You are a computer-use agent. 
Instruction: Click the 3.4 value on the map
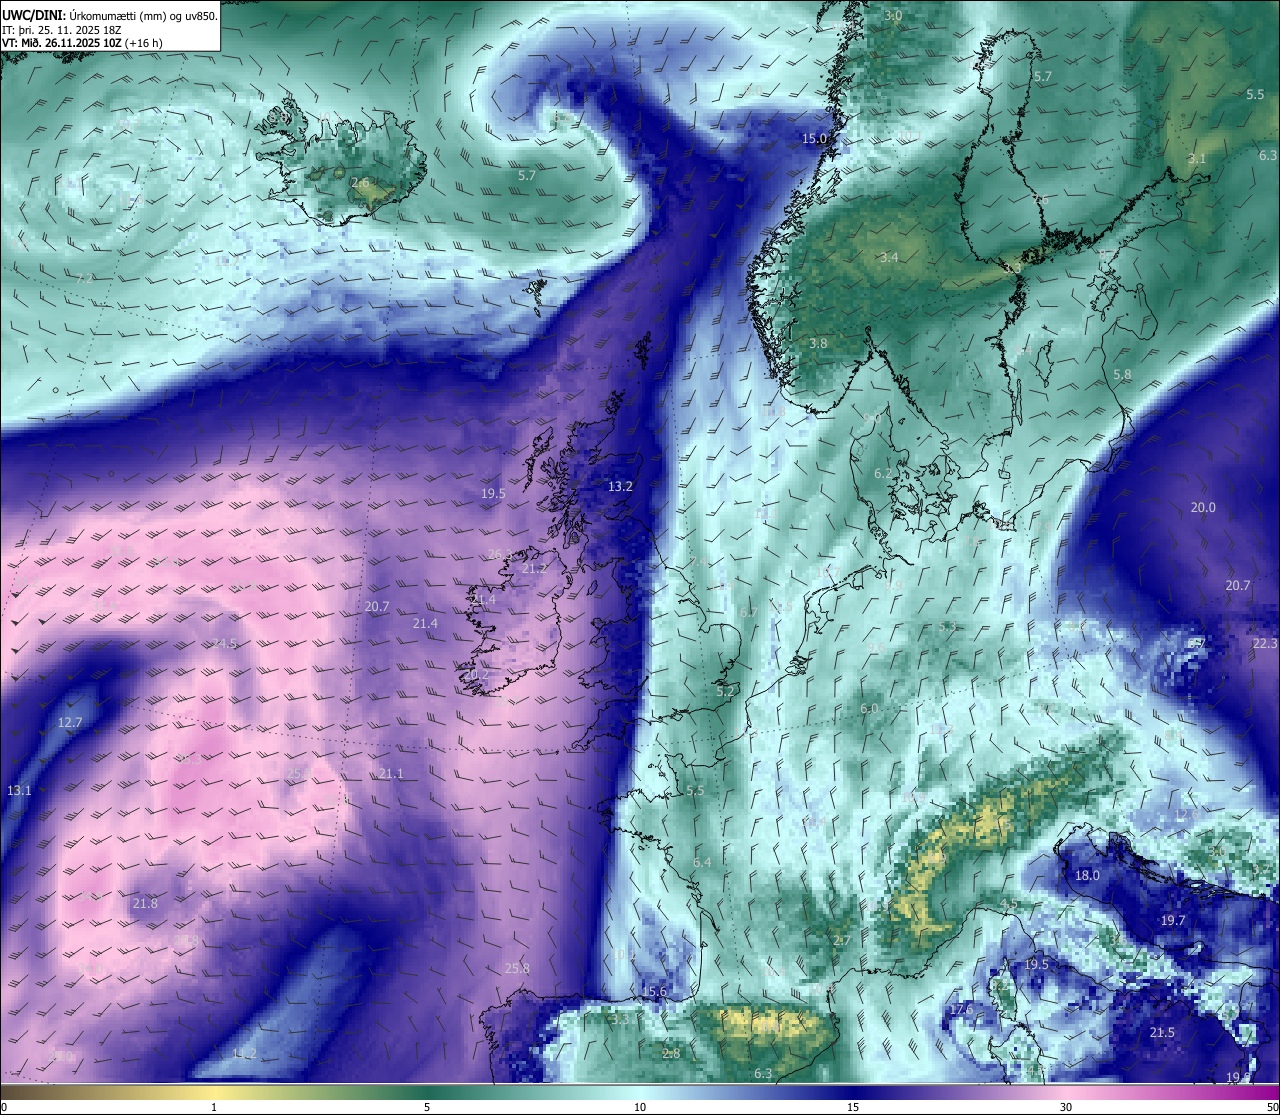tap(889, 258)
